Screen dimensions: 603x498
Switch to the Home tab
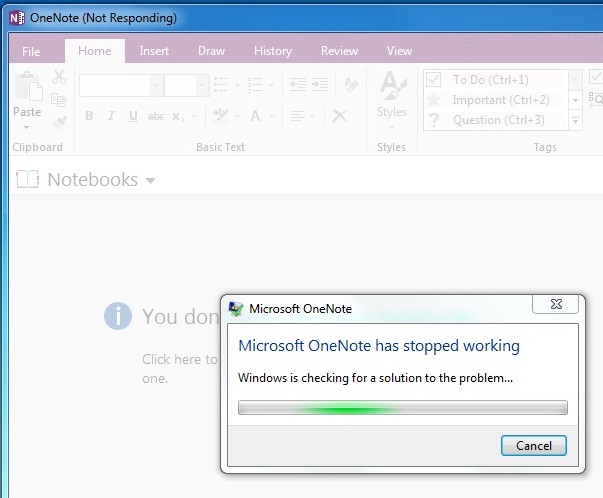point(95,51)
